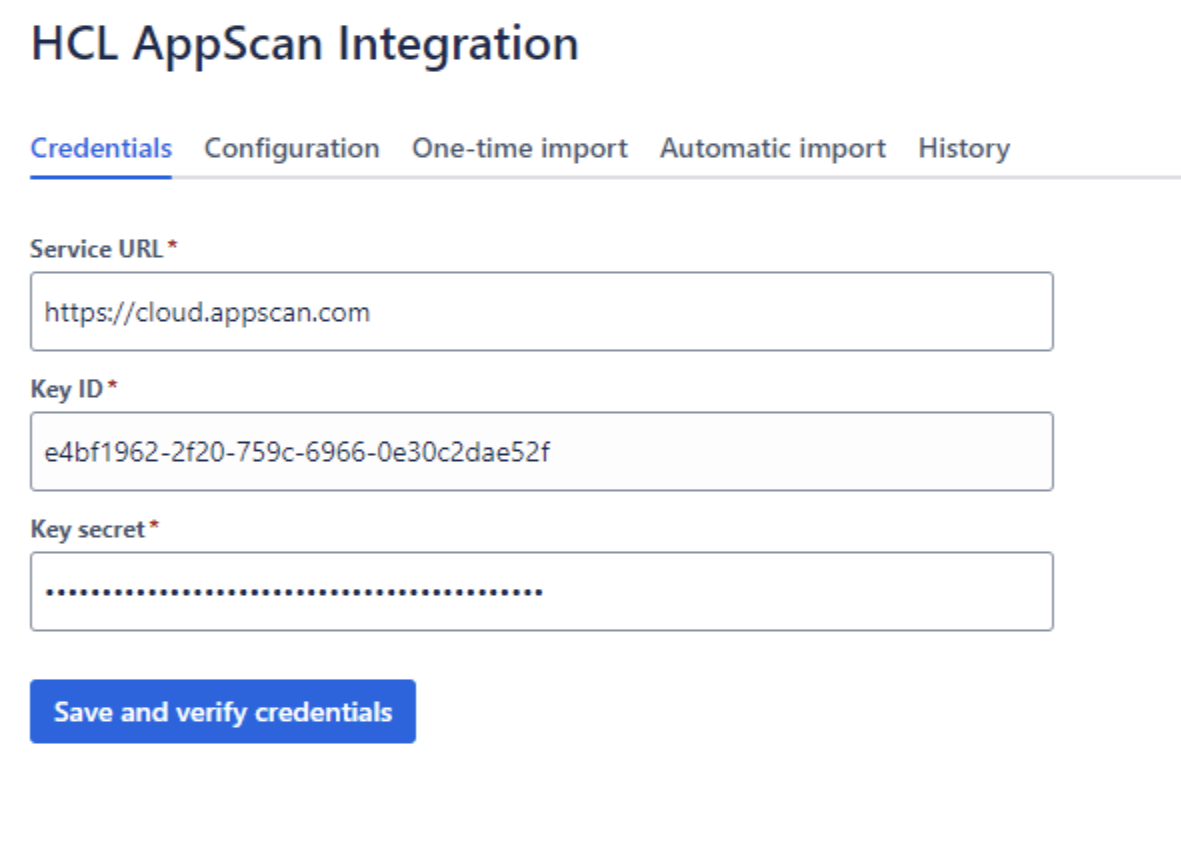The image size is (1181, 842).
Task: Select the Credentials tab
Action: 101,149
